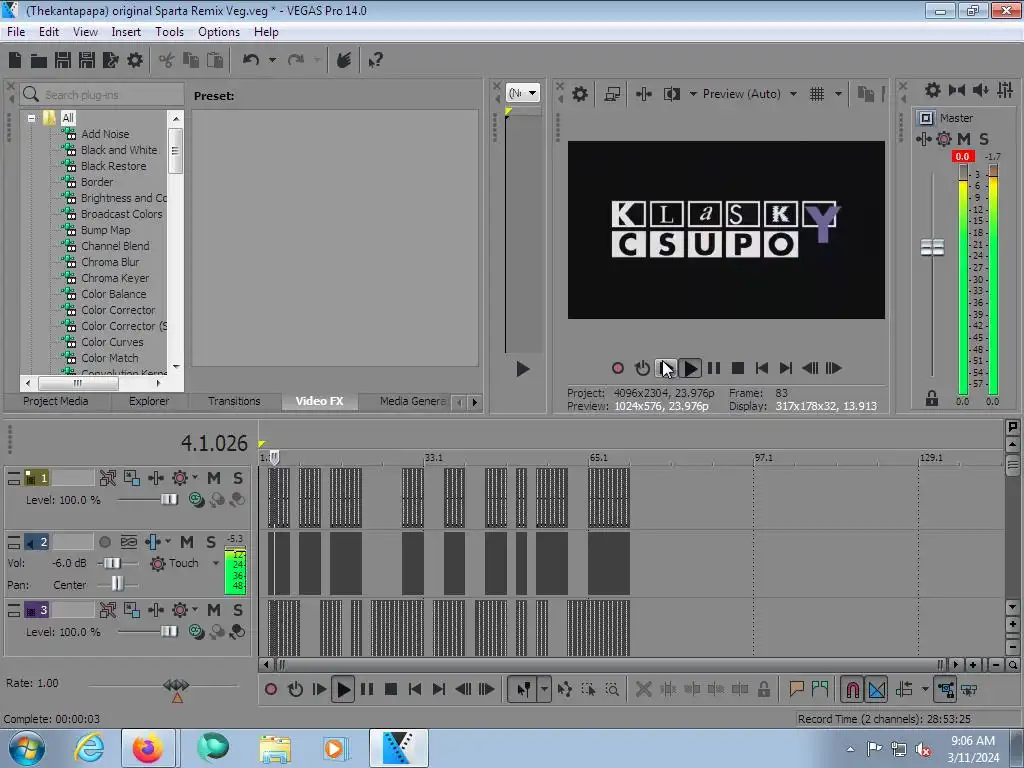Click the Split Screen View icon
Viewport: 1024px width, 768px height.
tap(671, 94)
